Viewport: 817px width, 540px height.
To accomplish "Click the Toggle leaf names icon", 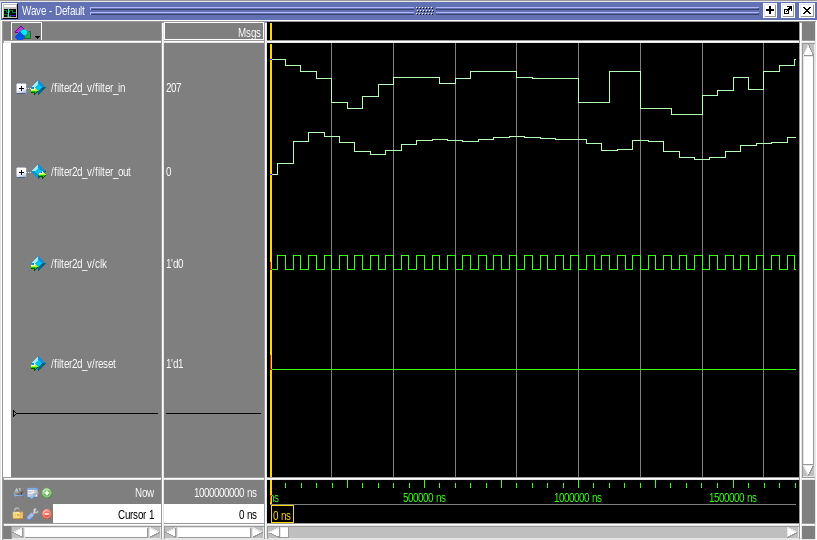I will [x=18, y=493].
